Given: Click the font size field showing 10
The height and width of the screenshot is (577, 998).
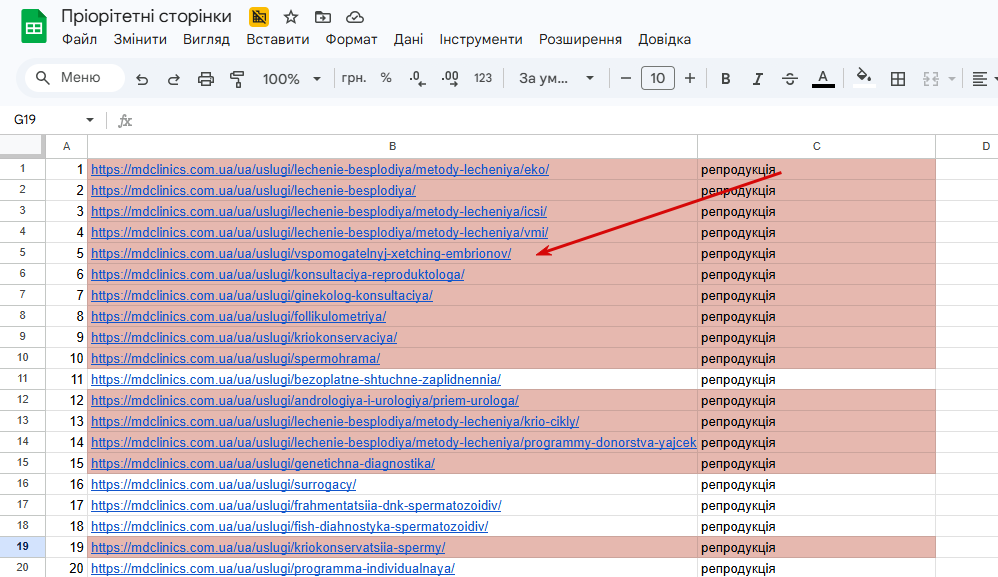Looking at the screenshot, I should [x=657, y=78].
